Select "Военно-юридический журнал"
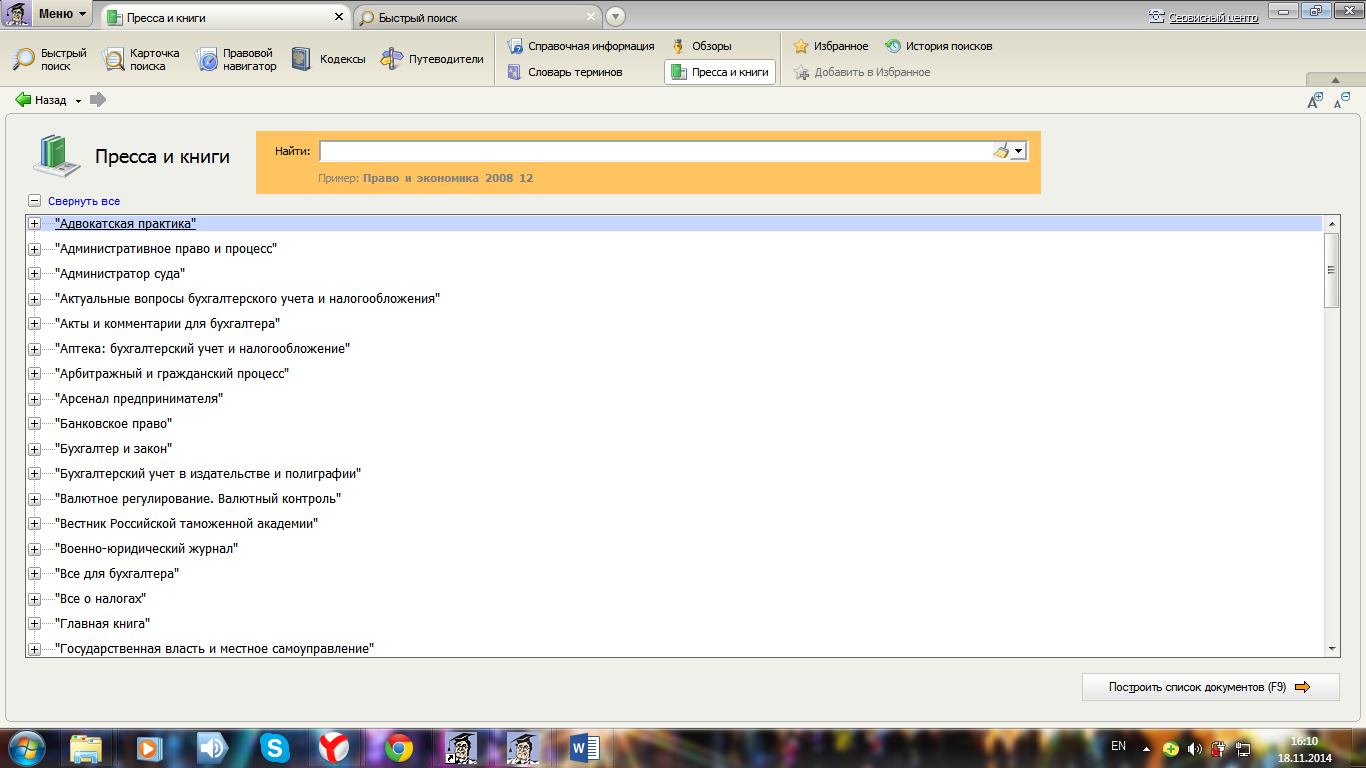This screenshot has width=1366, height=768. [x=146, y=549]
